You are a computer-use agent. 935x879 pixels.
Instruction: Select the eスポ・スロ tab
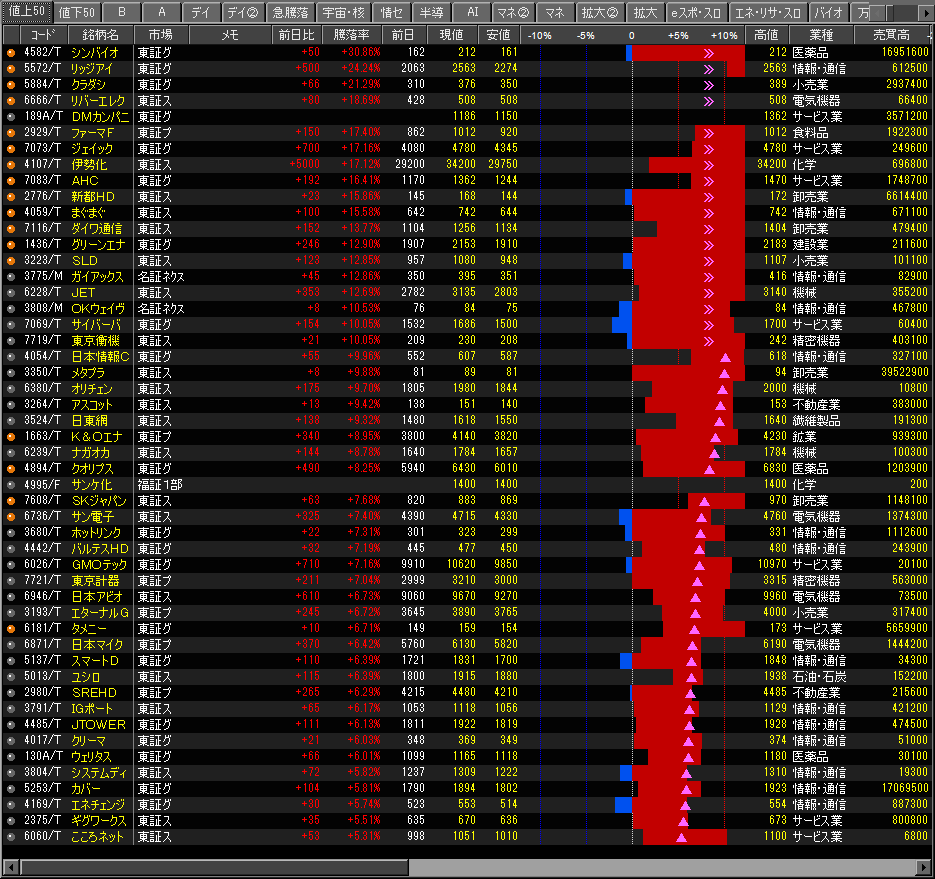pos(695,12)
